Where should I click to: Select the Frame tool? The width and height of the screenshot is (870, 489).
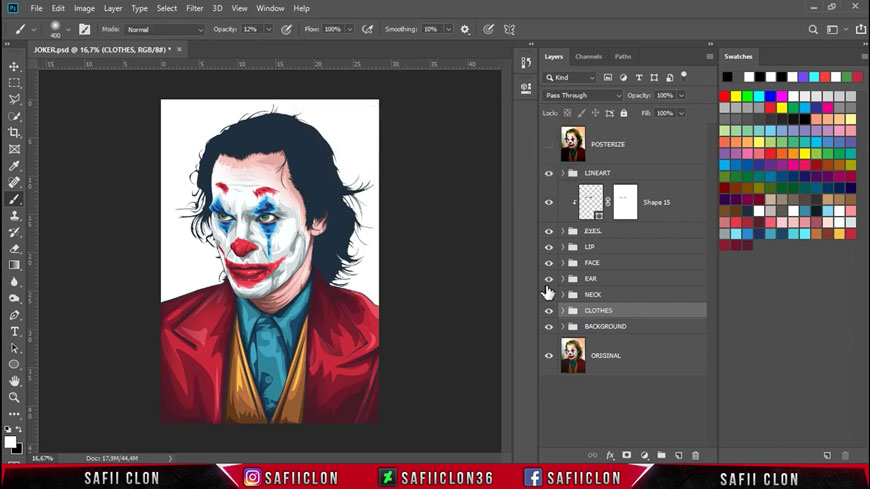click(x=14, y=149)
